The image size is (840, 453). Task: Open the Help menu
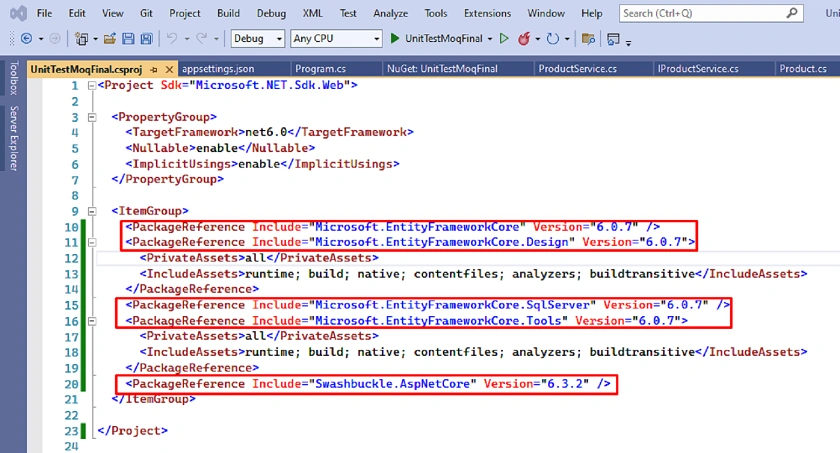[x=592, y=13]
